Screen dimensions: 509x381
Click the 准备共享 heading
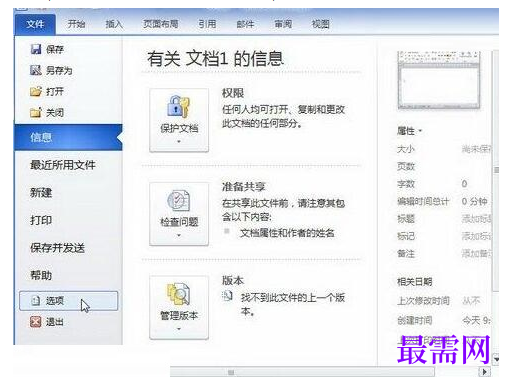tap(243, 187)
